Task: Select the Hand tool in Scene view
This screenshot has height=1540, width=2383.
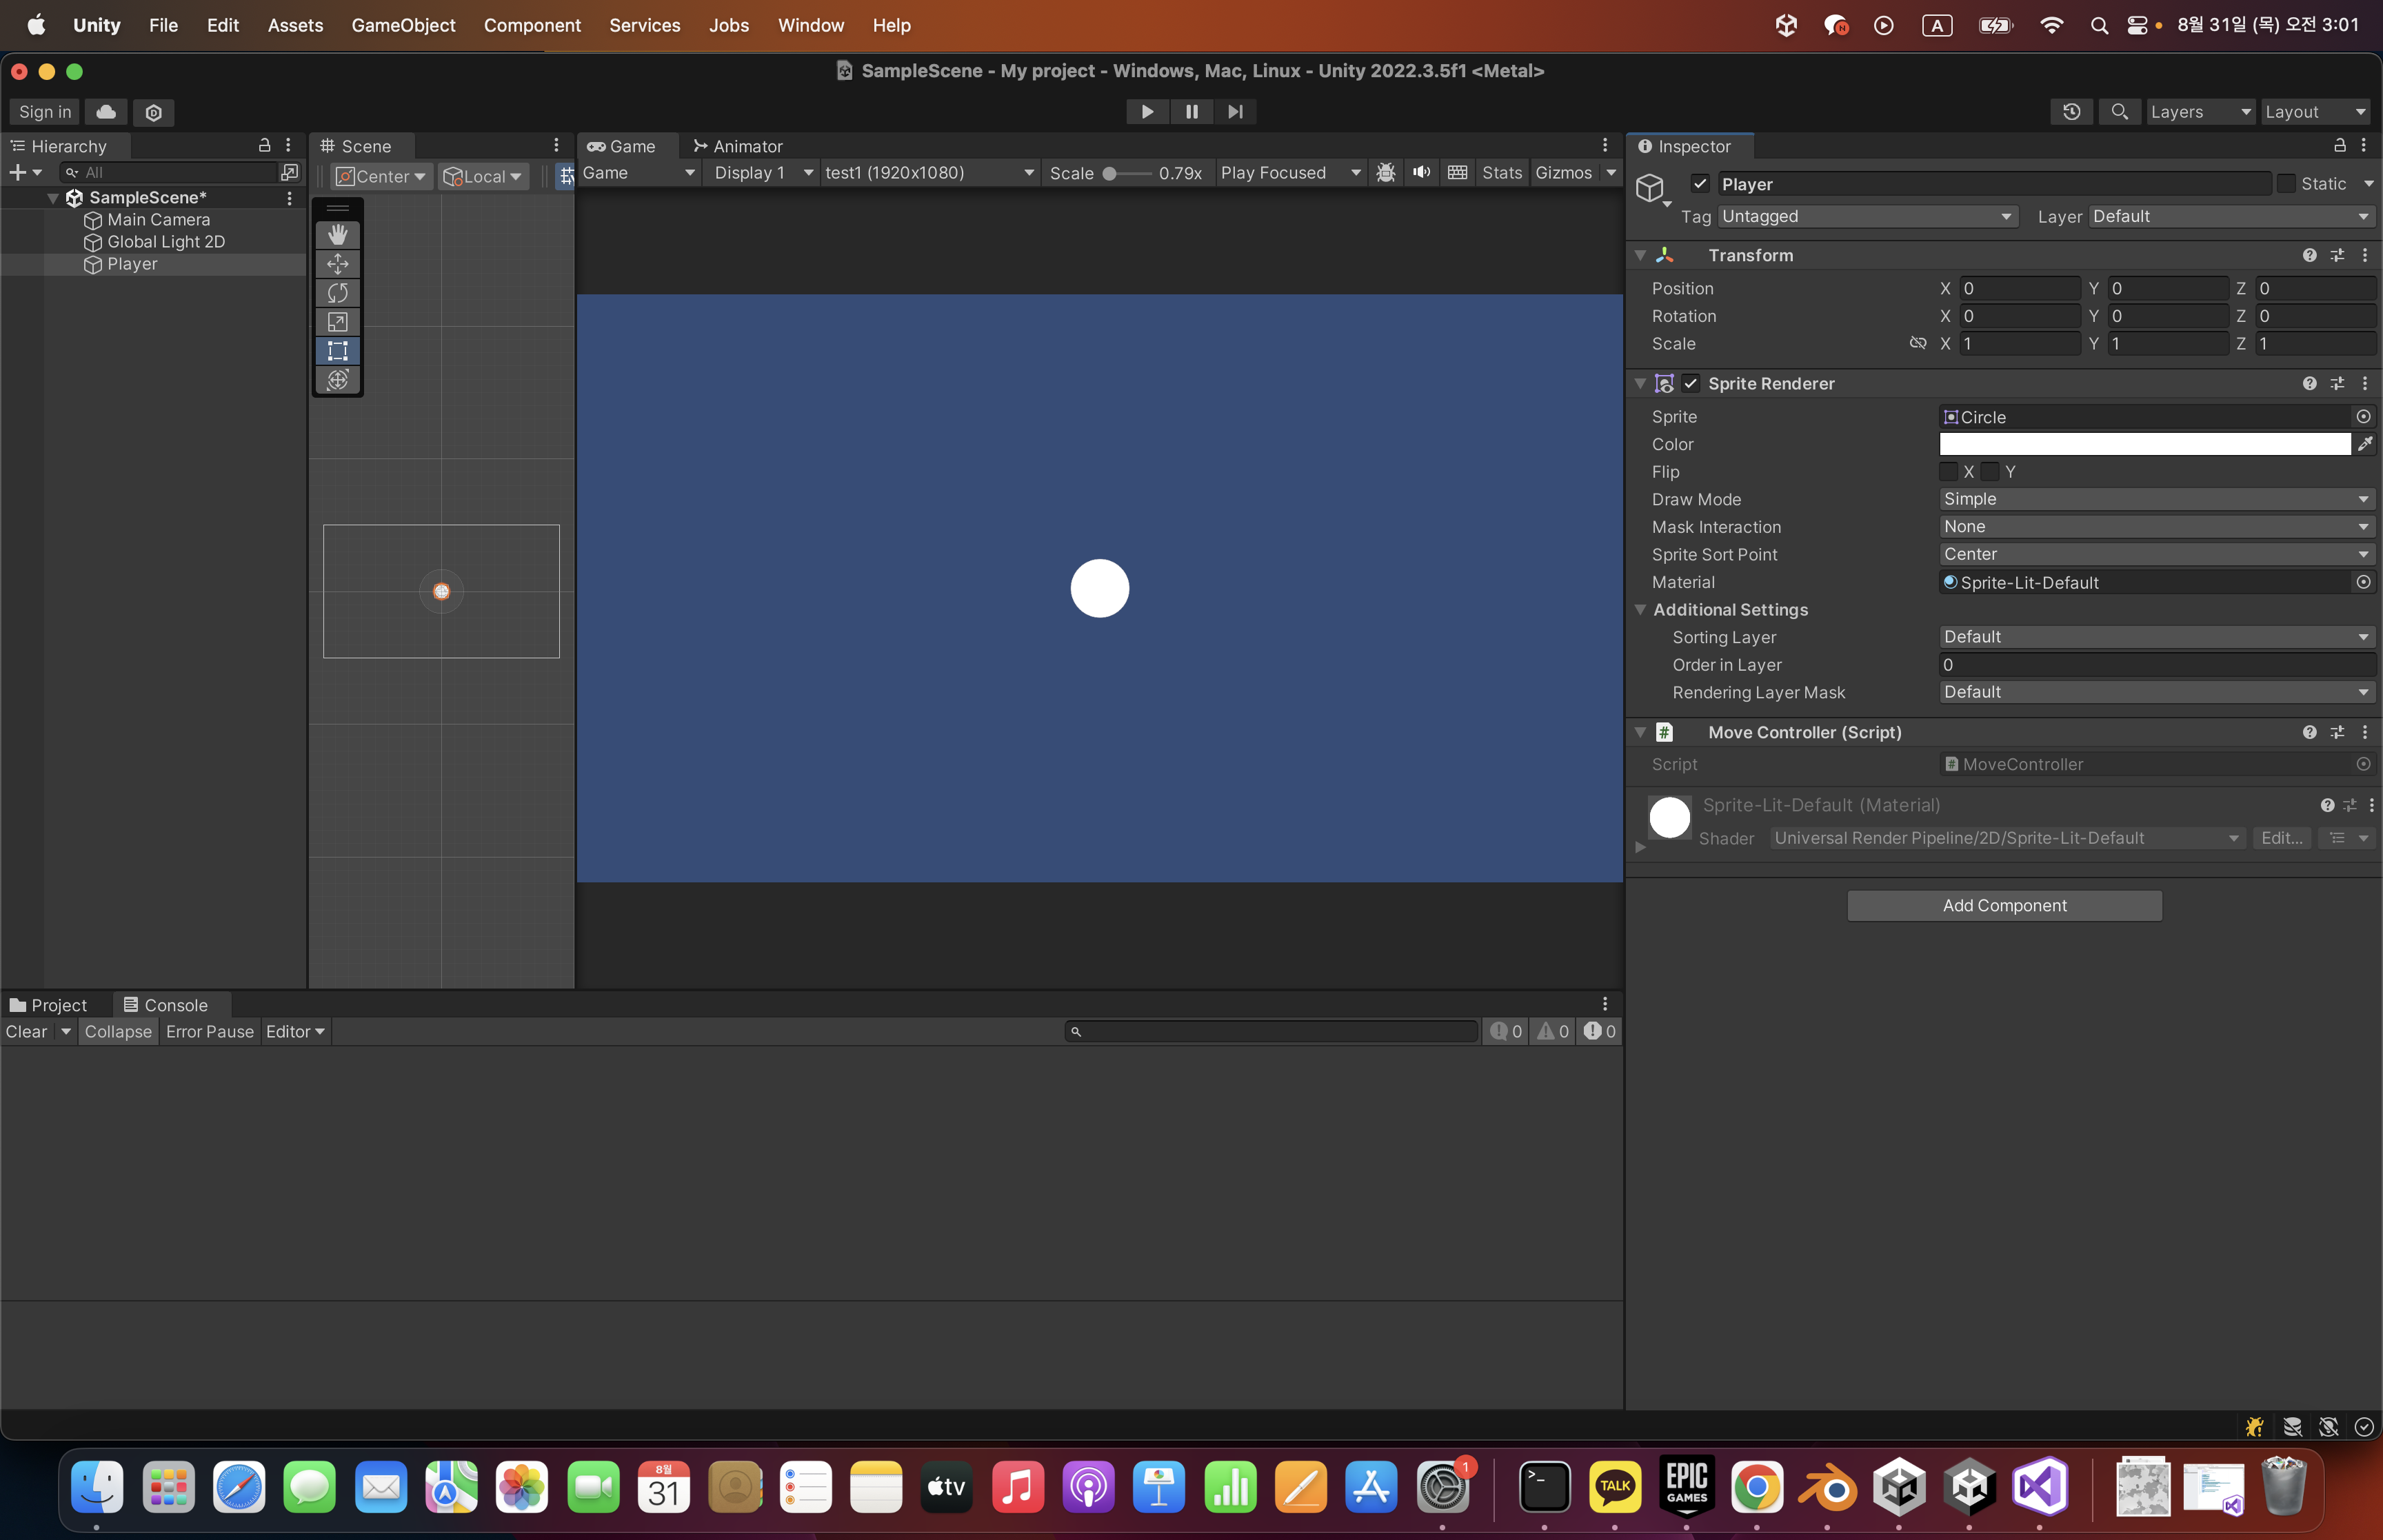Action: (337, 234)
